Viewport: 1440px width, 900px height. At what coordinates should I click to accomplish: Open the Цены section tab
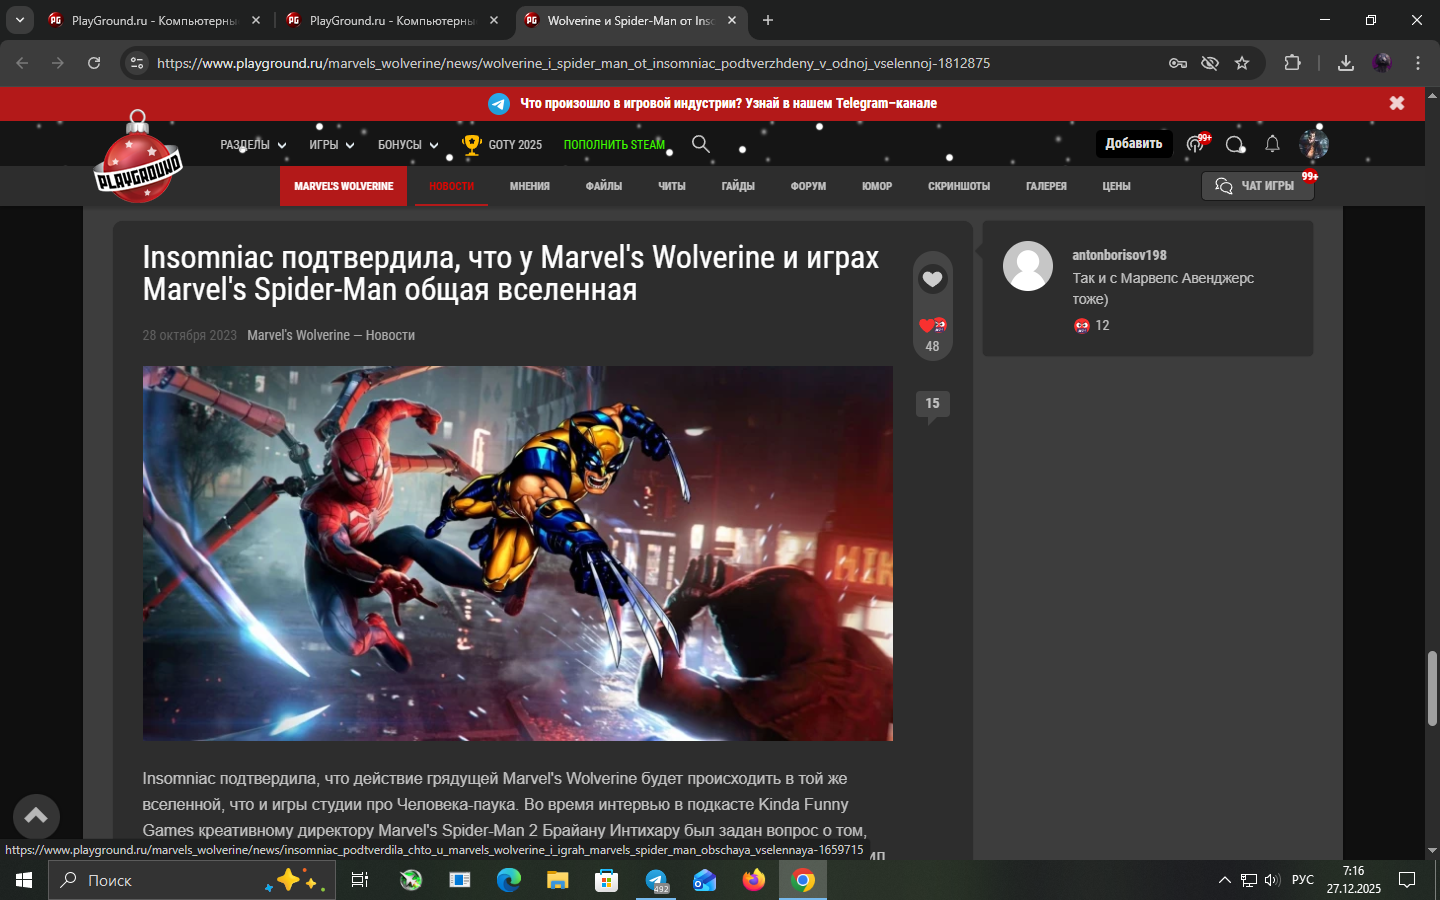click(x=1116, y=186)
